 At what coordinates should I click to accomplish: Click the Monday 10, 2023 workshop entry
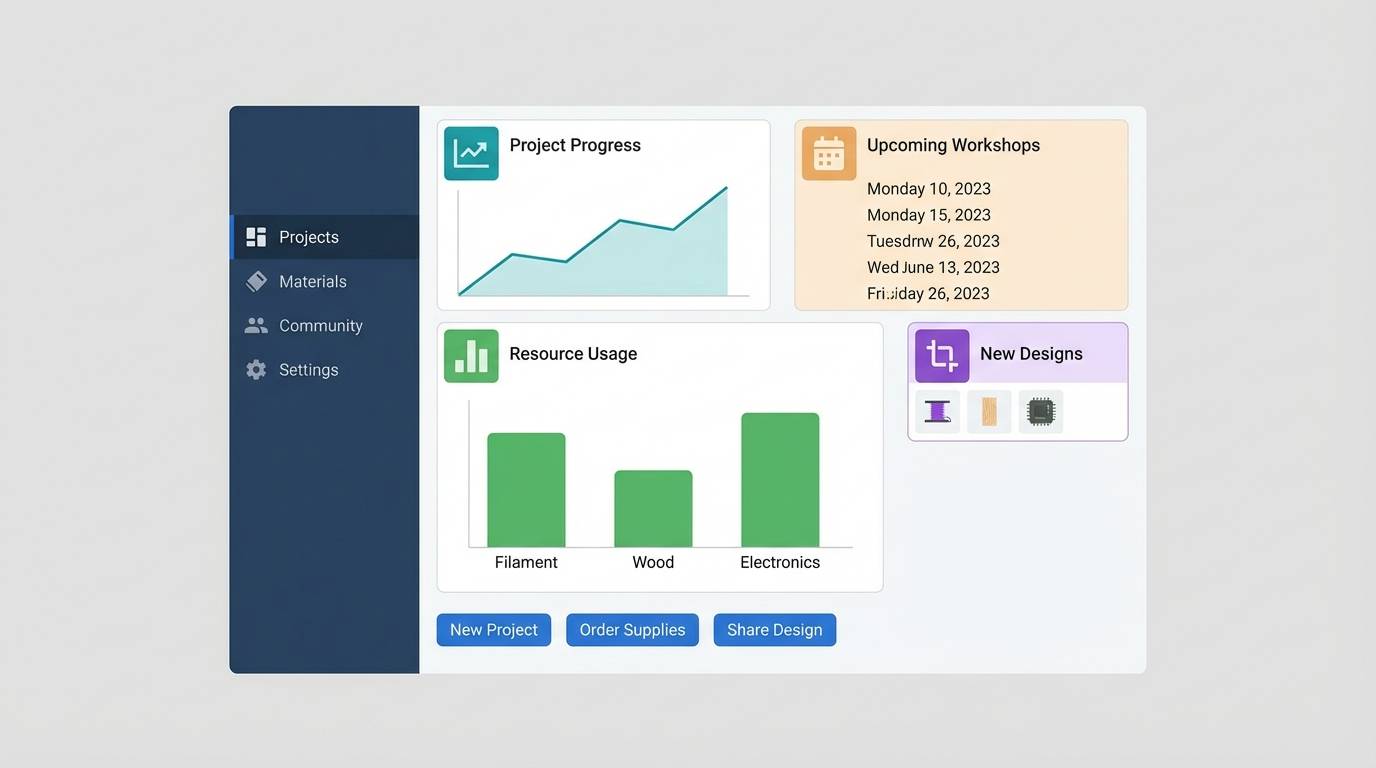928,188
